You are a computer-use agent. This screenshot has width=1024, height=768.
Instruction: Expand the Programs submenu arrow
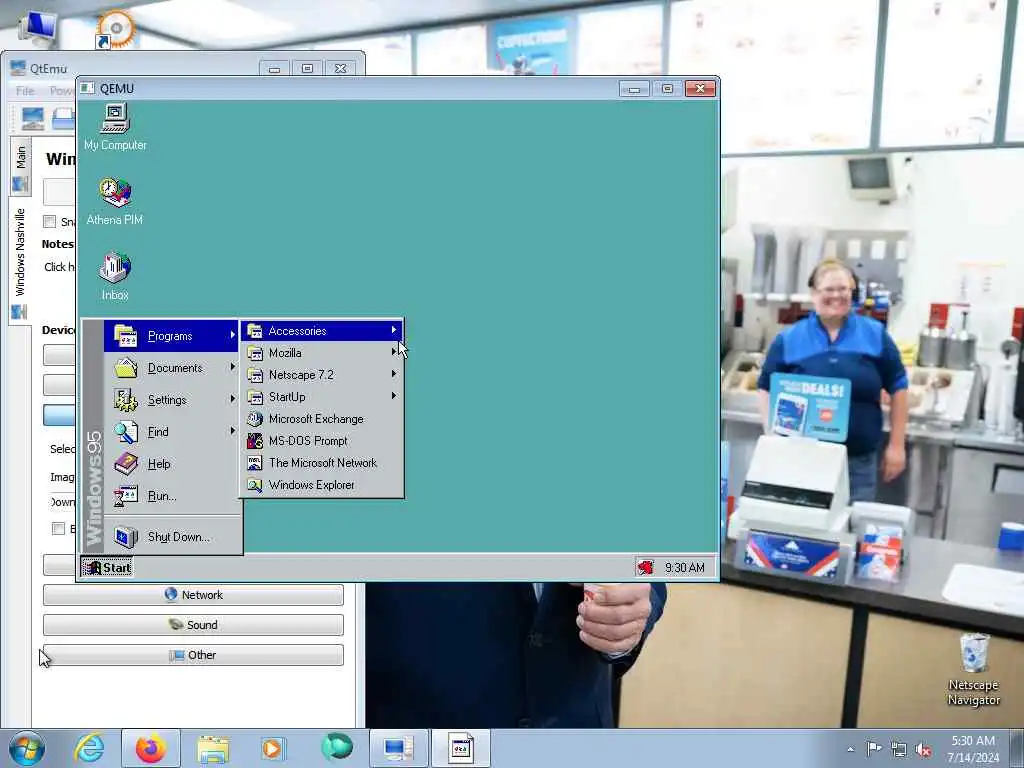point(232,335)
